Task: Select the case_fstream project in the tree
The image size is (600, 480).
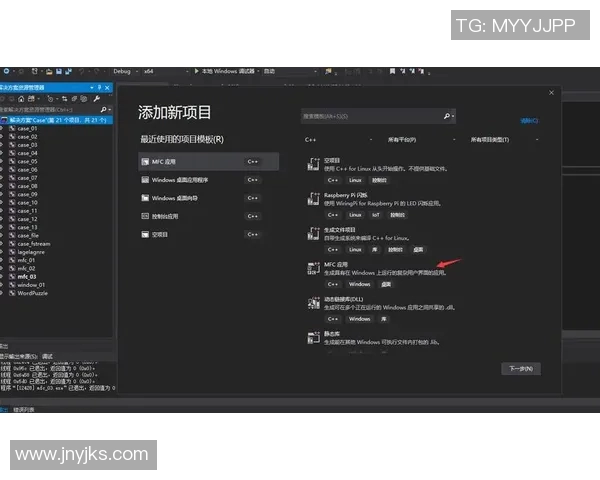Action: pos(34,243)
